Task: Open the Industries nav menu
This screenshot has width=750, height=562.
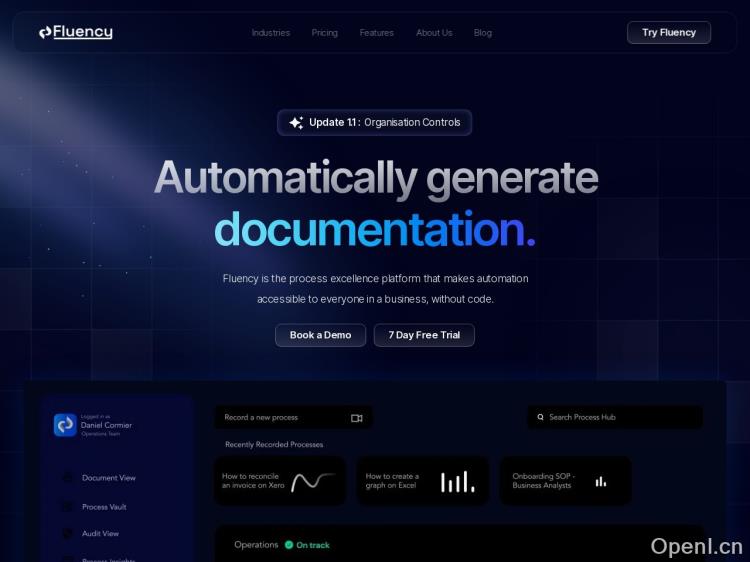Action: pos(271,33)
